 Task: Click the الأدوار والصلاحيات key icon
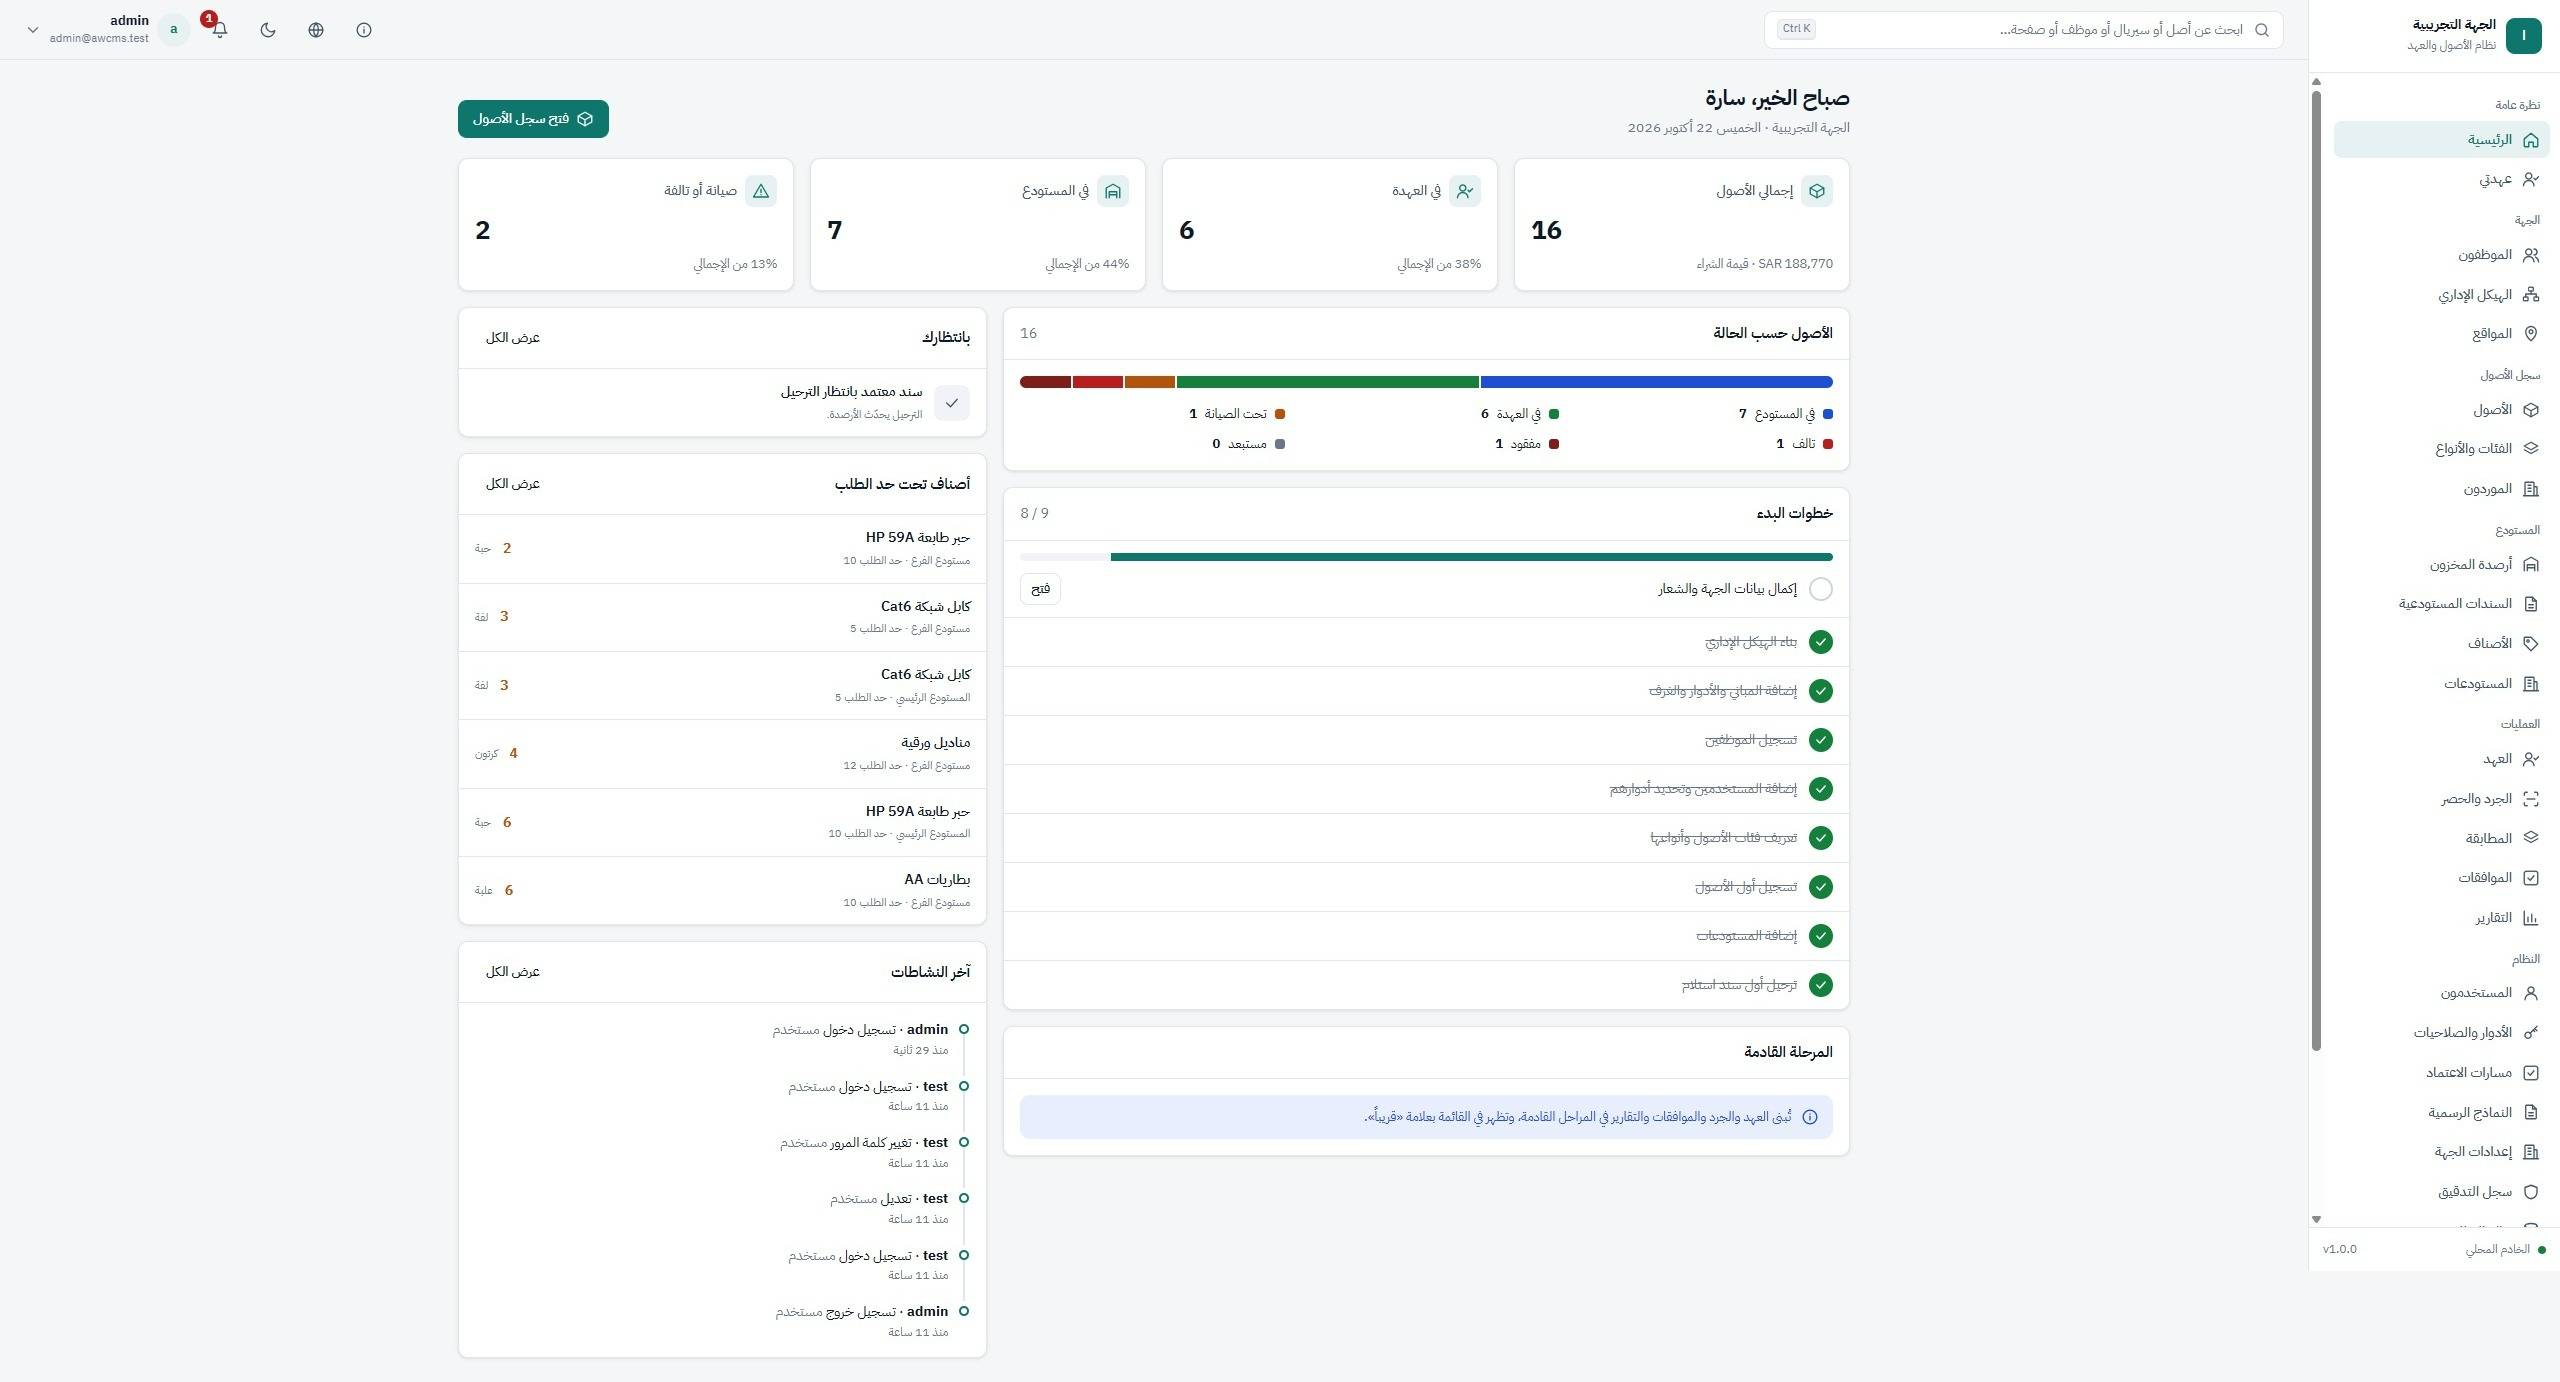click(x=2531, y=1033)
